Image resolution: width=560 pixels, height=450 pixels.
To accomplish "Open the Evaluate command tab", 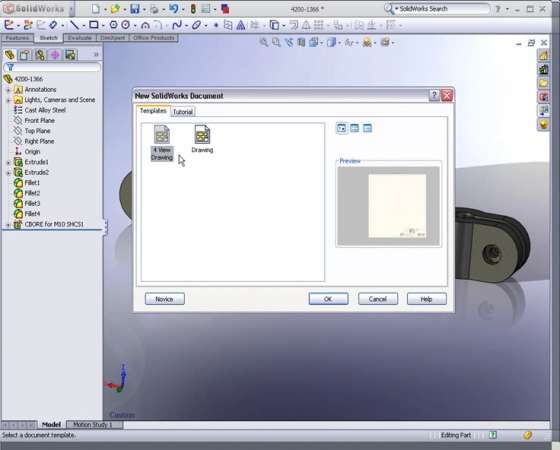I will click(x=79, y=38).
